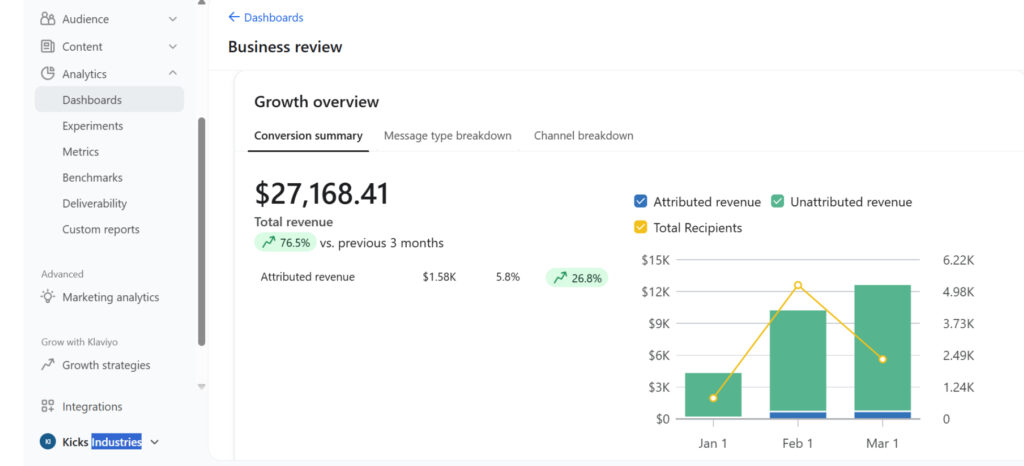Click the Content newspaper icon
This screenshot has height=466, width=1024.
coord(48,46)
